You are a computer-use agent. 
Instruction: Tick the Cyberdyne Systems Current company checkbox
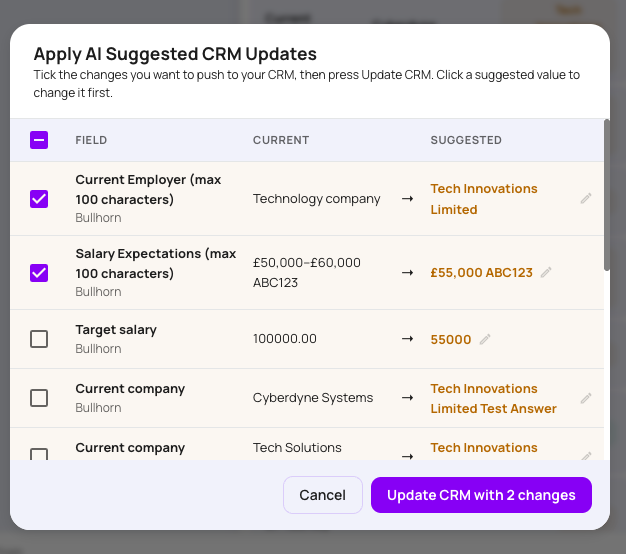39,398
